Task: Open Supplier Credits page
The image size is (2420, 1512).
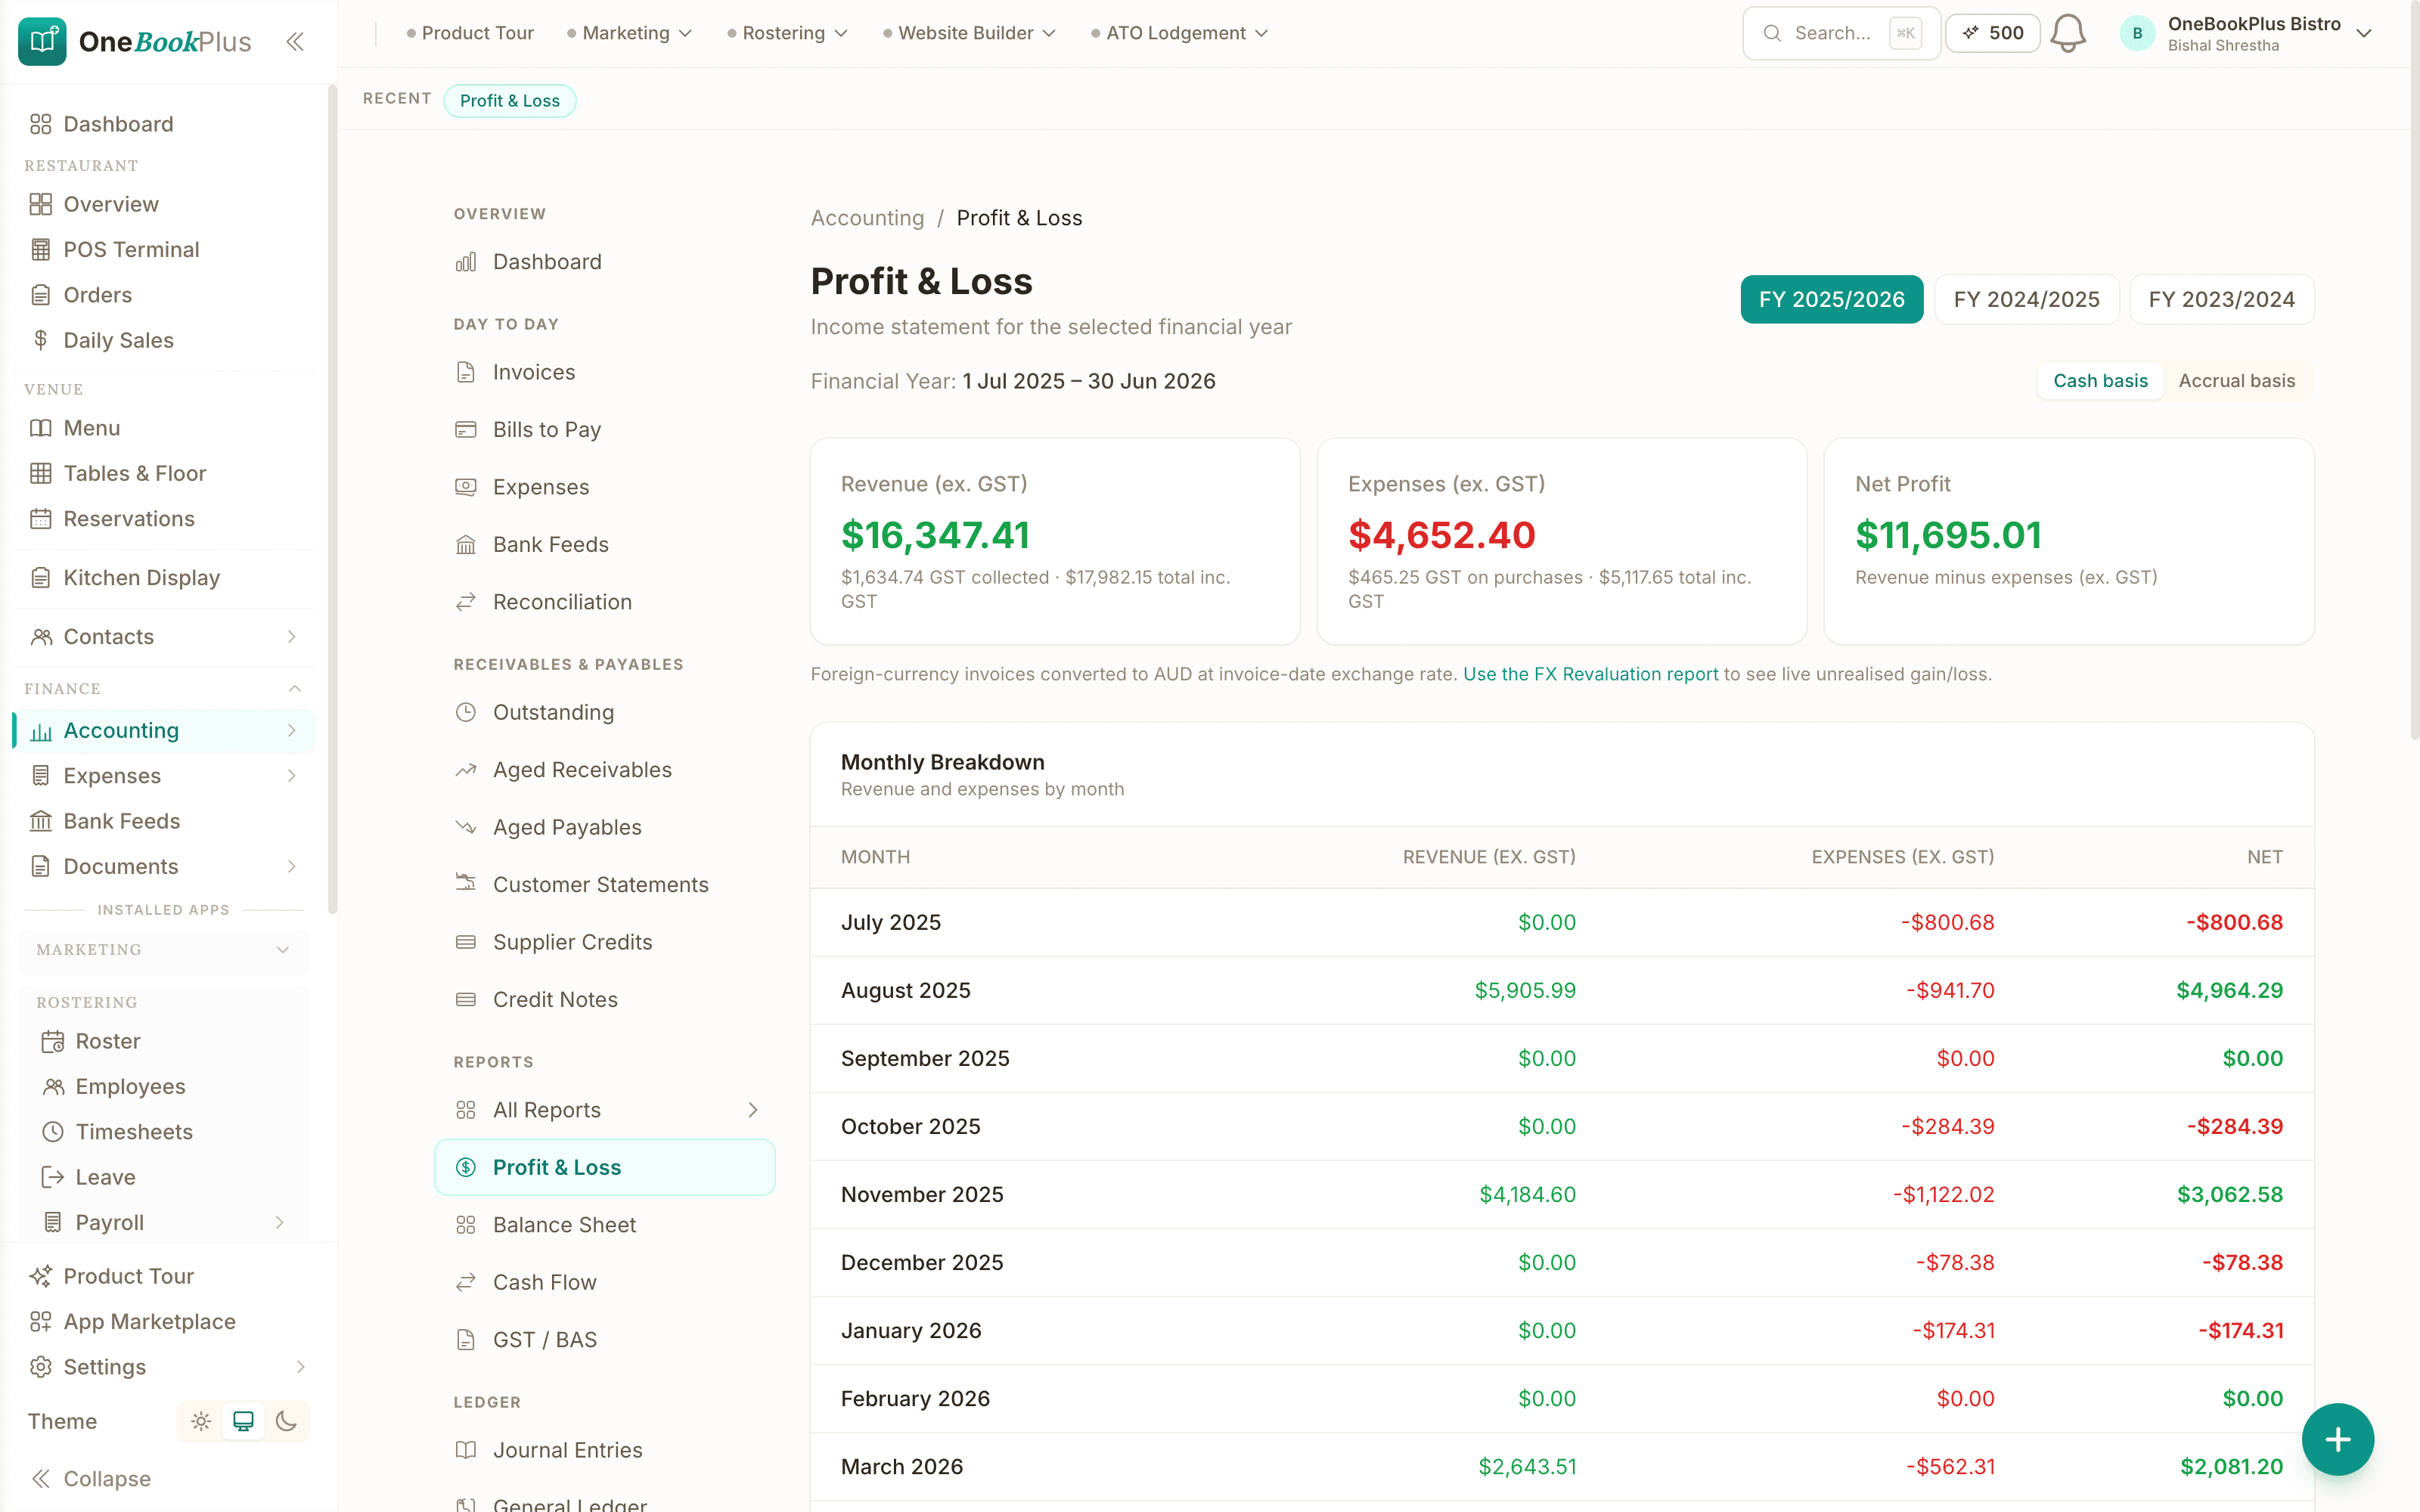Action: 604,942
